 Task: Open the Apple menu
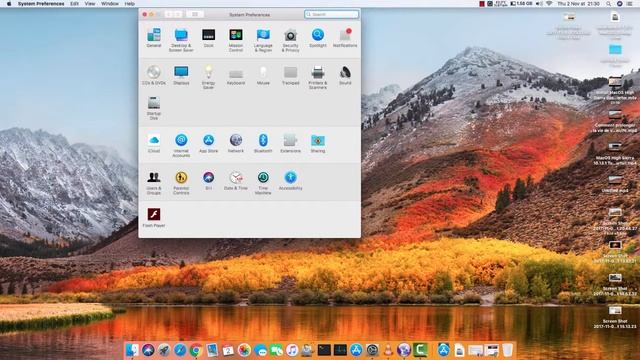point(9,4)
